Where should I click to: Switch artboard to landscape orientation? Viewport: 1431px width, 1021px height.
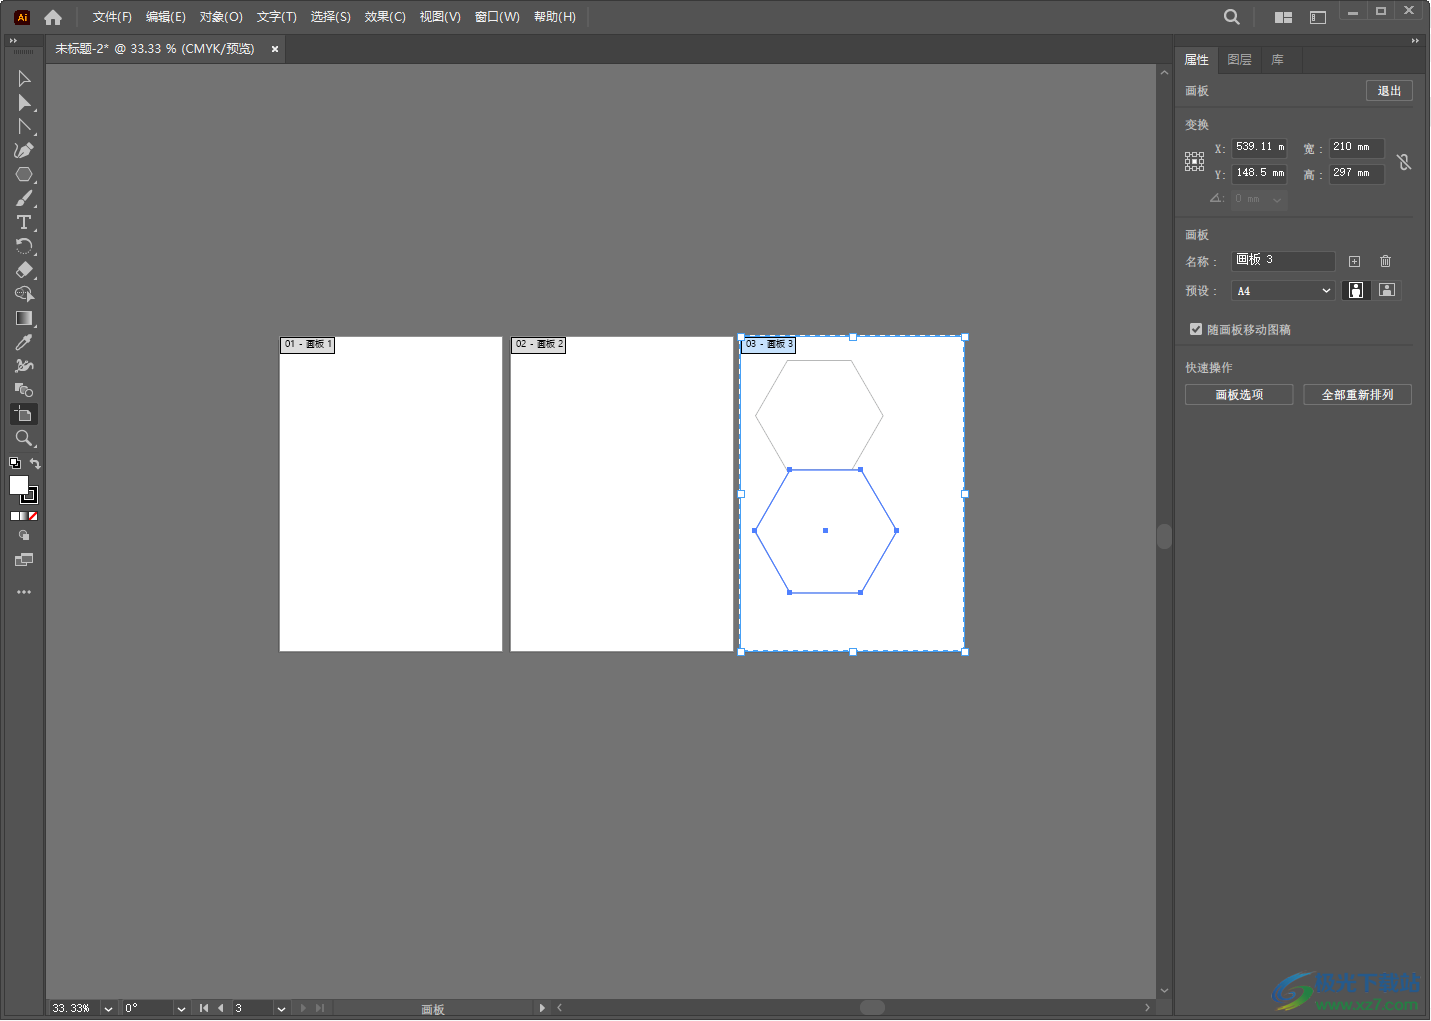[1387, 290]
